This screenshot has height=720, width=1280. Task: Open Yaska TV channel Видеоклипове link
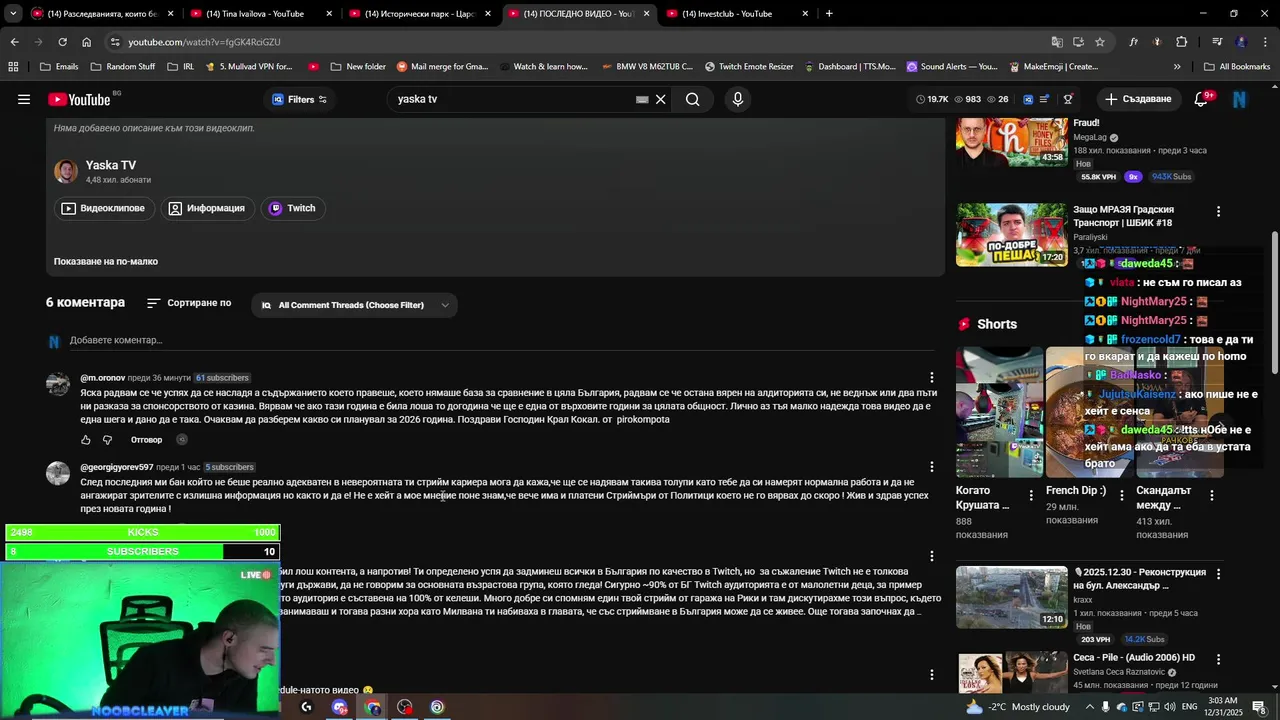[103, 208]
